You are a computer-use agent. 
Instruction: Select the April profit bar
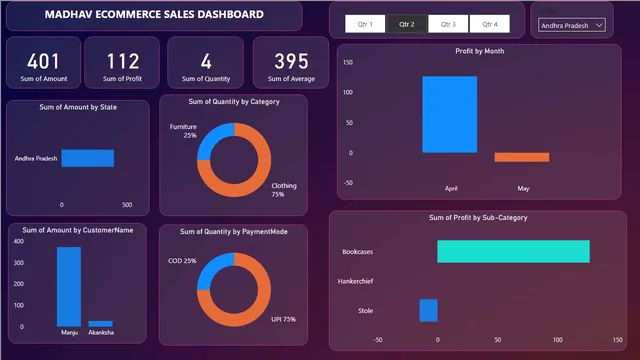coord(450,114)
